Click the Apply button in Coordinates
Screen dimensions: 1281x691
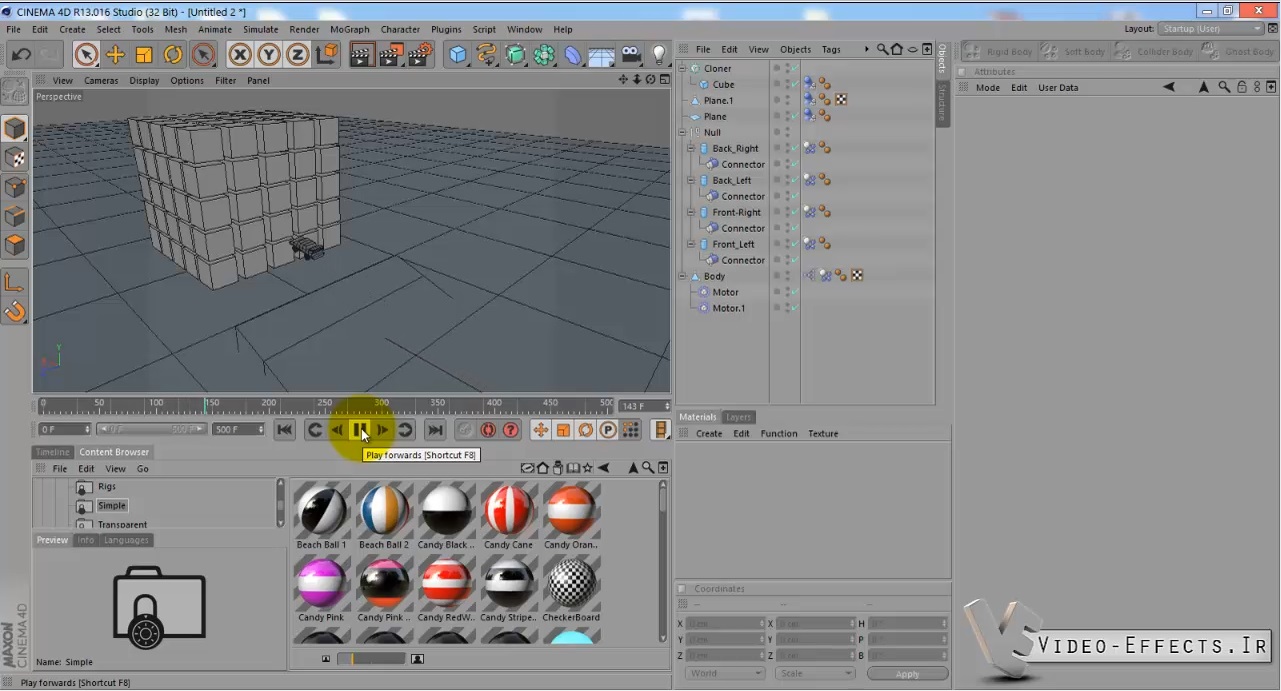(x=907, y=674)
